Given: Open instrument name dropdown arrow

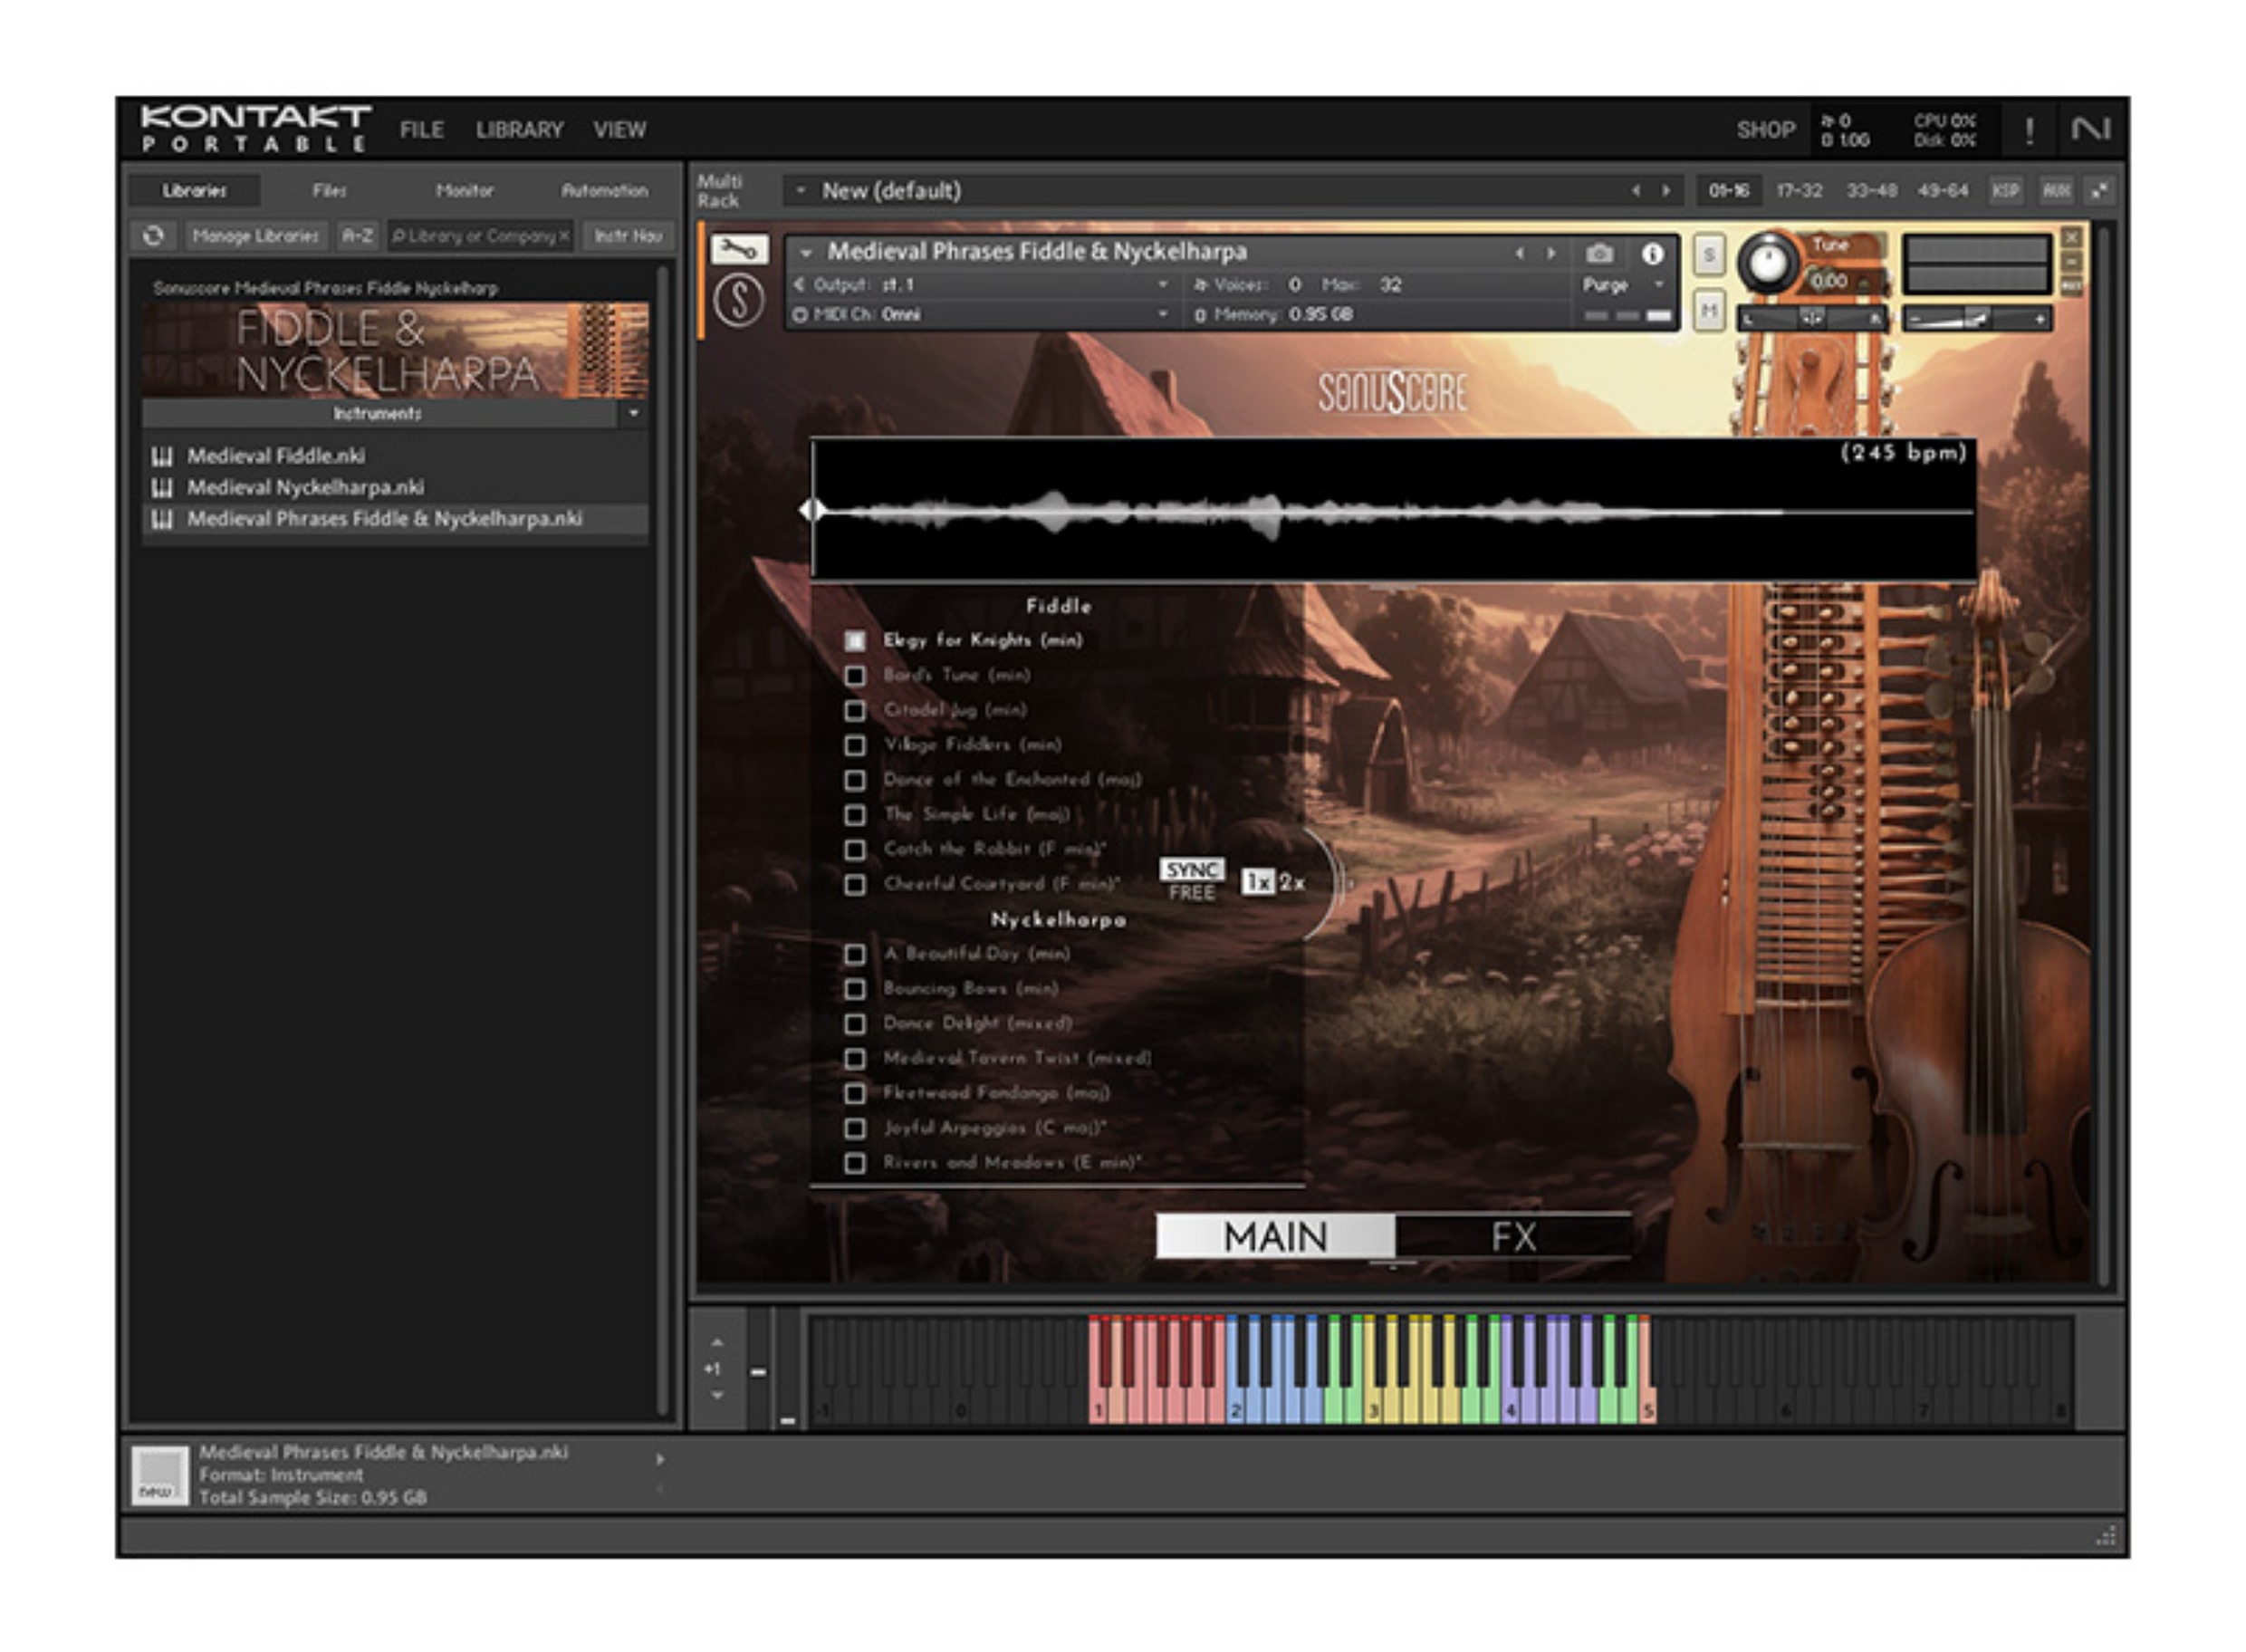Looking at the screenshot, I should tap(806, 253).
